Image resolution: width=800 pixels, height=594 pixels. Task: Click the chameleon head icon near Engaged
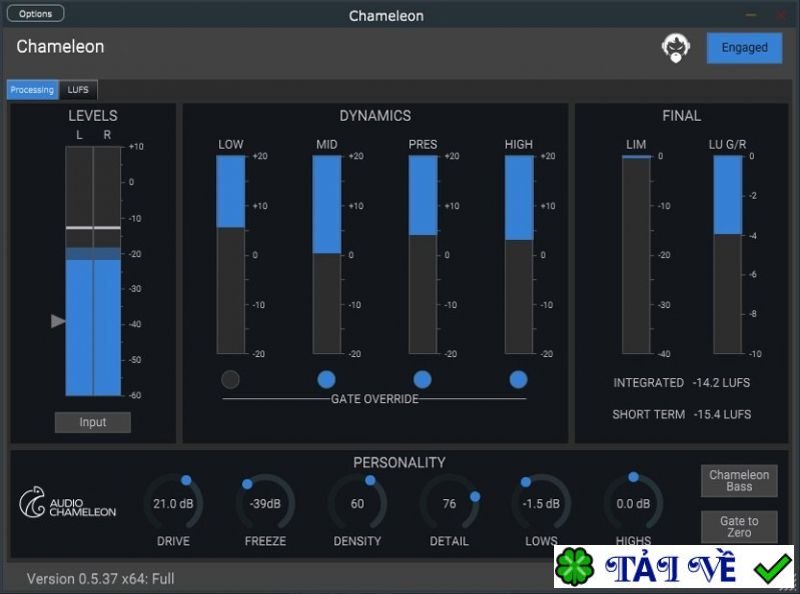[675, 46]
